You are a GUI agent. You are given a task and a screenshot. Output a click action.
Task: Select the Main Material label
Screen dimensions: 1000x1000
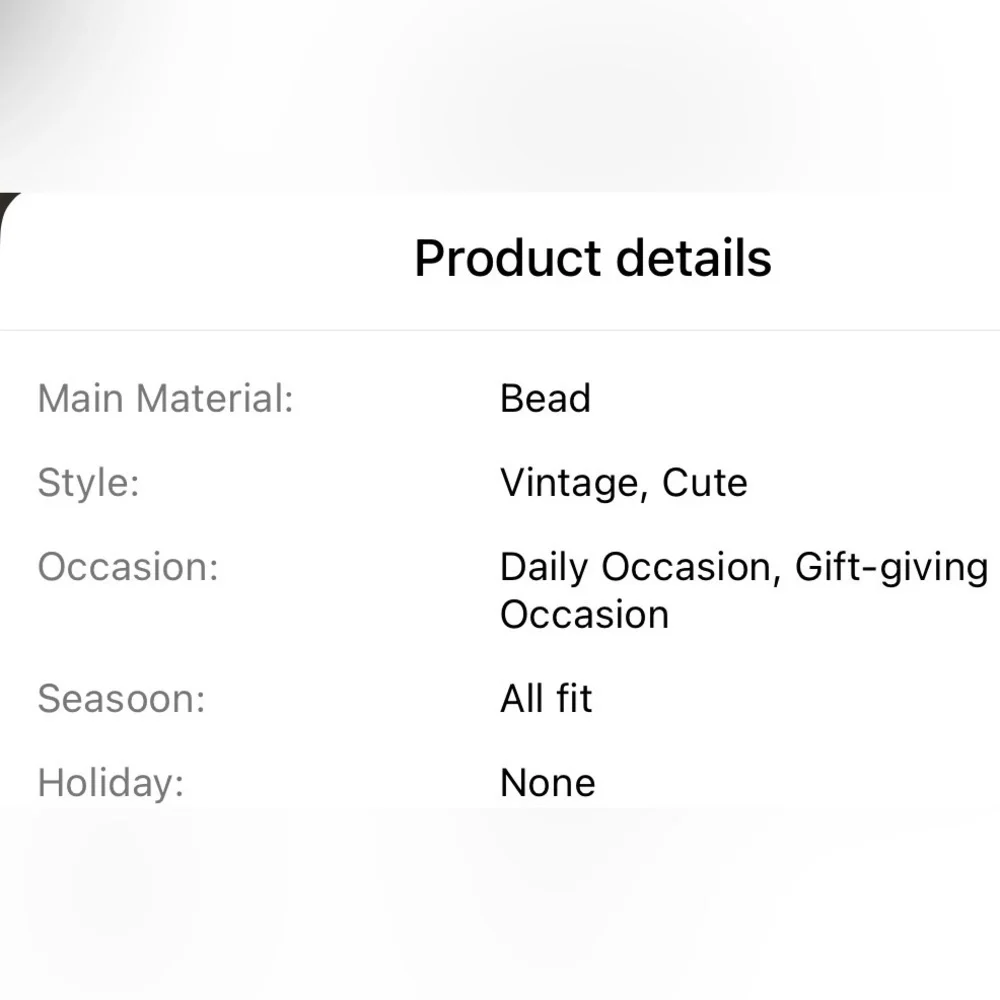[x=166, y=399]
